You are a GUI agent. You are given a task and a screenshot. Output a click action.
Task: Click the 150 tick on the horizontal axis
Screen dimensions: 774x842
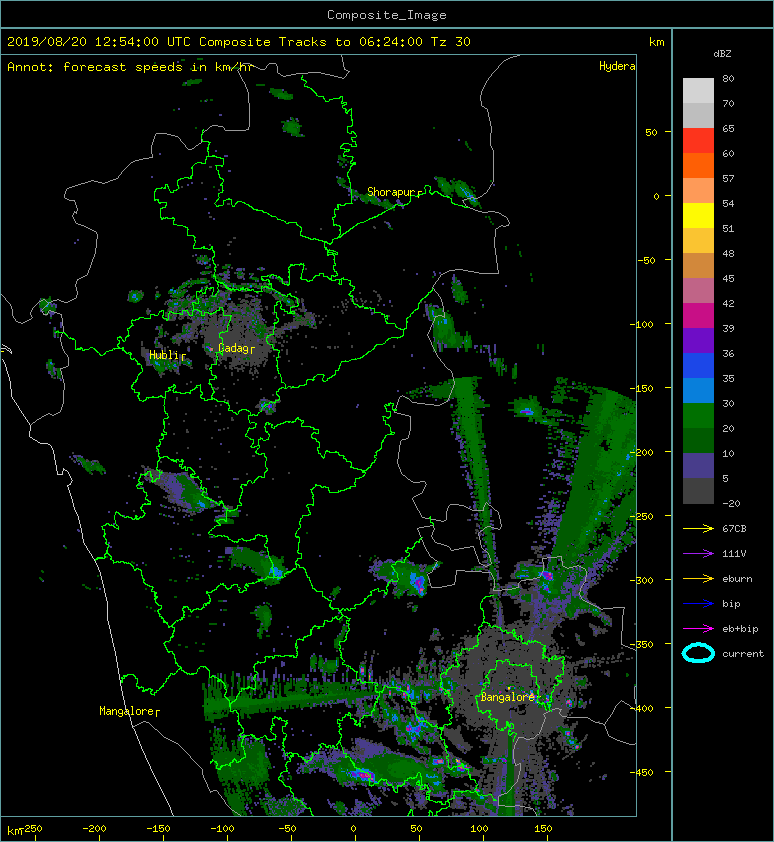pos(543,829)
